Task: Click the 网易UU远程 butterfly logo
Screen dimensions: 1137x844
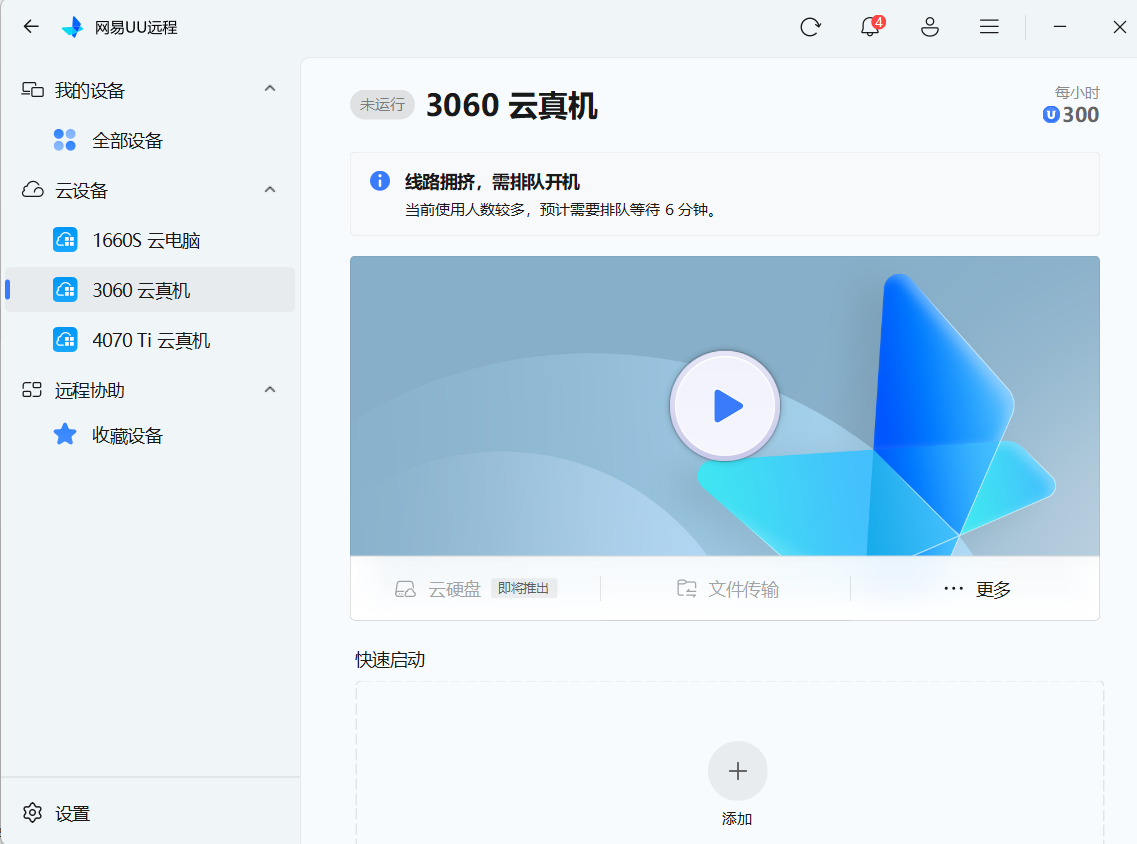Action: pyautogui.click(x=73, y=27)
